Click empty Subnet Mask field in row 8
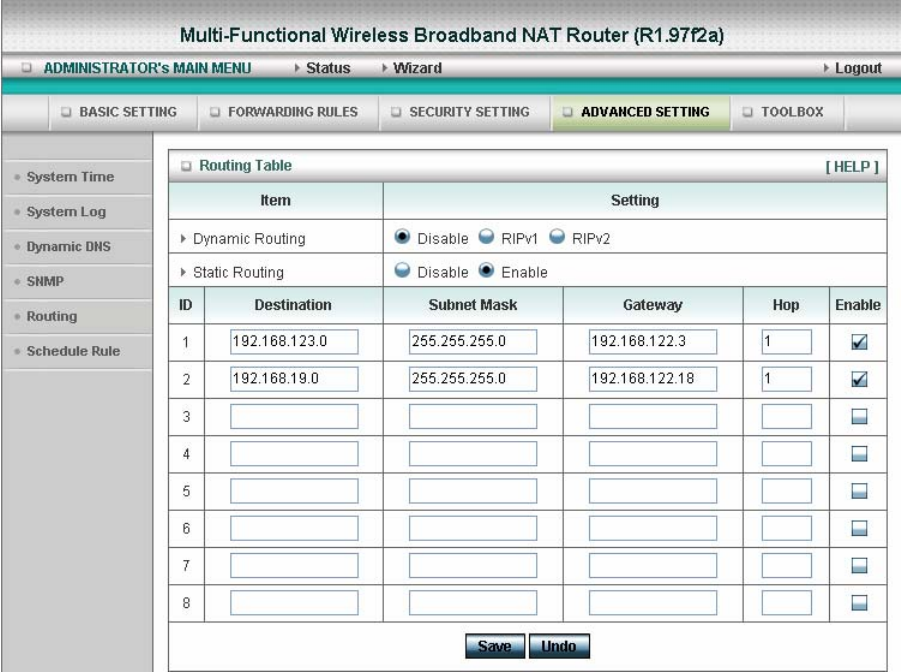Viewport: 901px width, 672px height. (473, 602)
